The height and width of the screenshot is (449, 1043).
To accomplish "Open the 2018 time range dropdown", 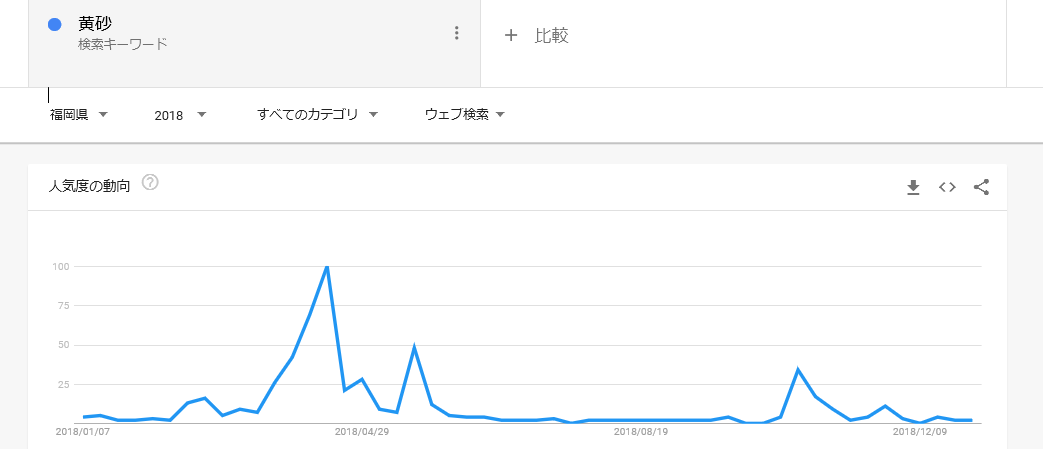I will 180,115.
